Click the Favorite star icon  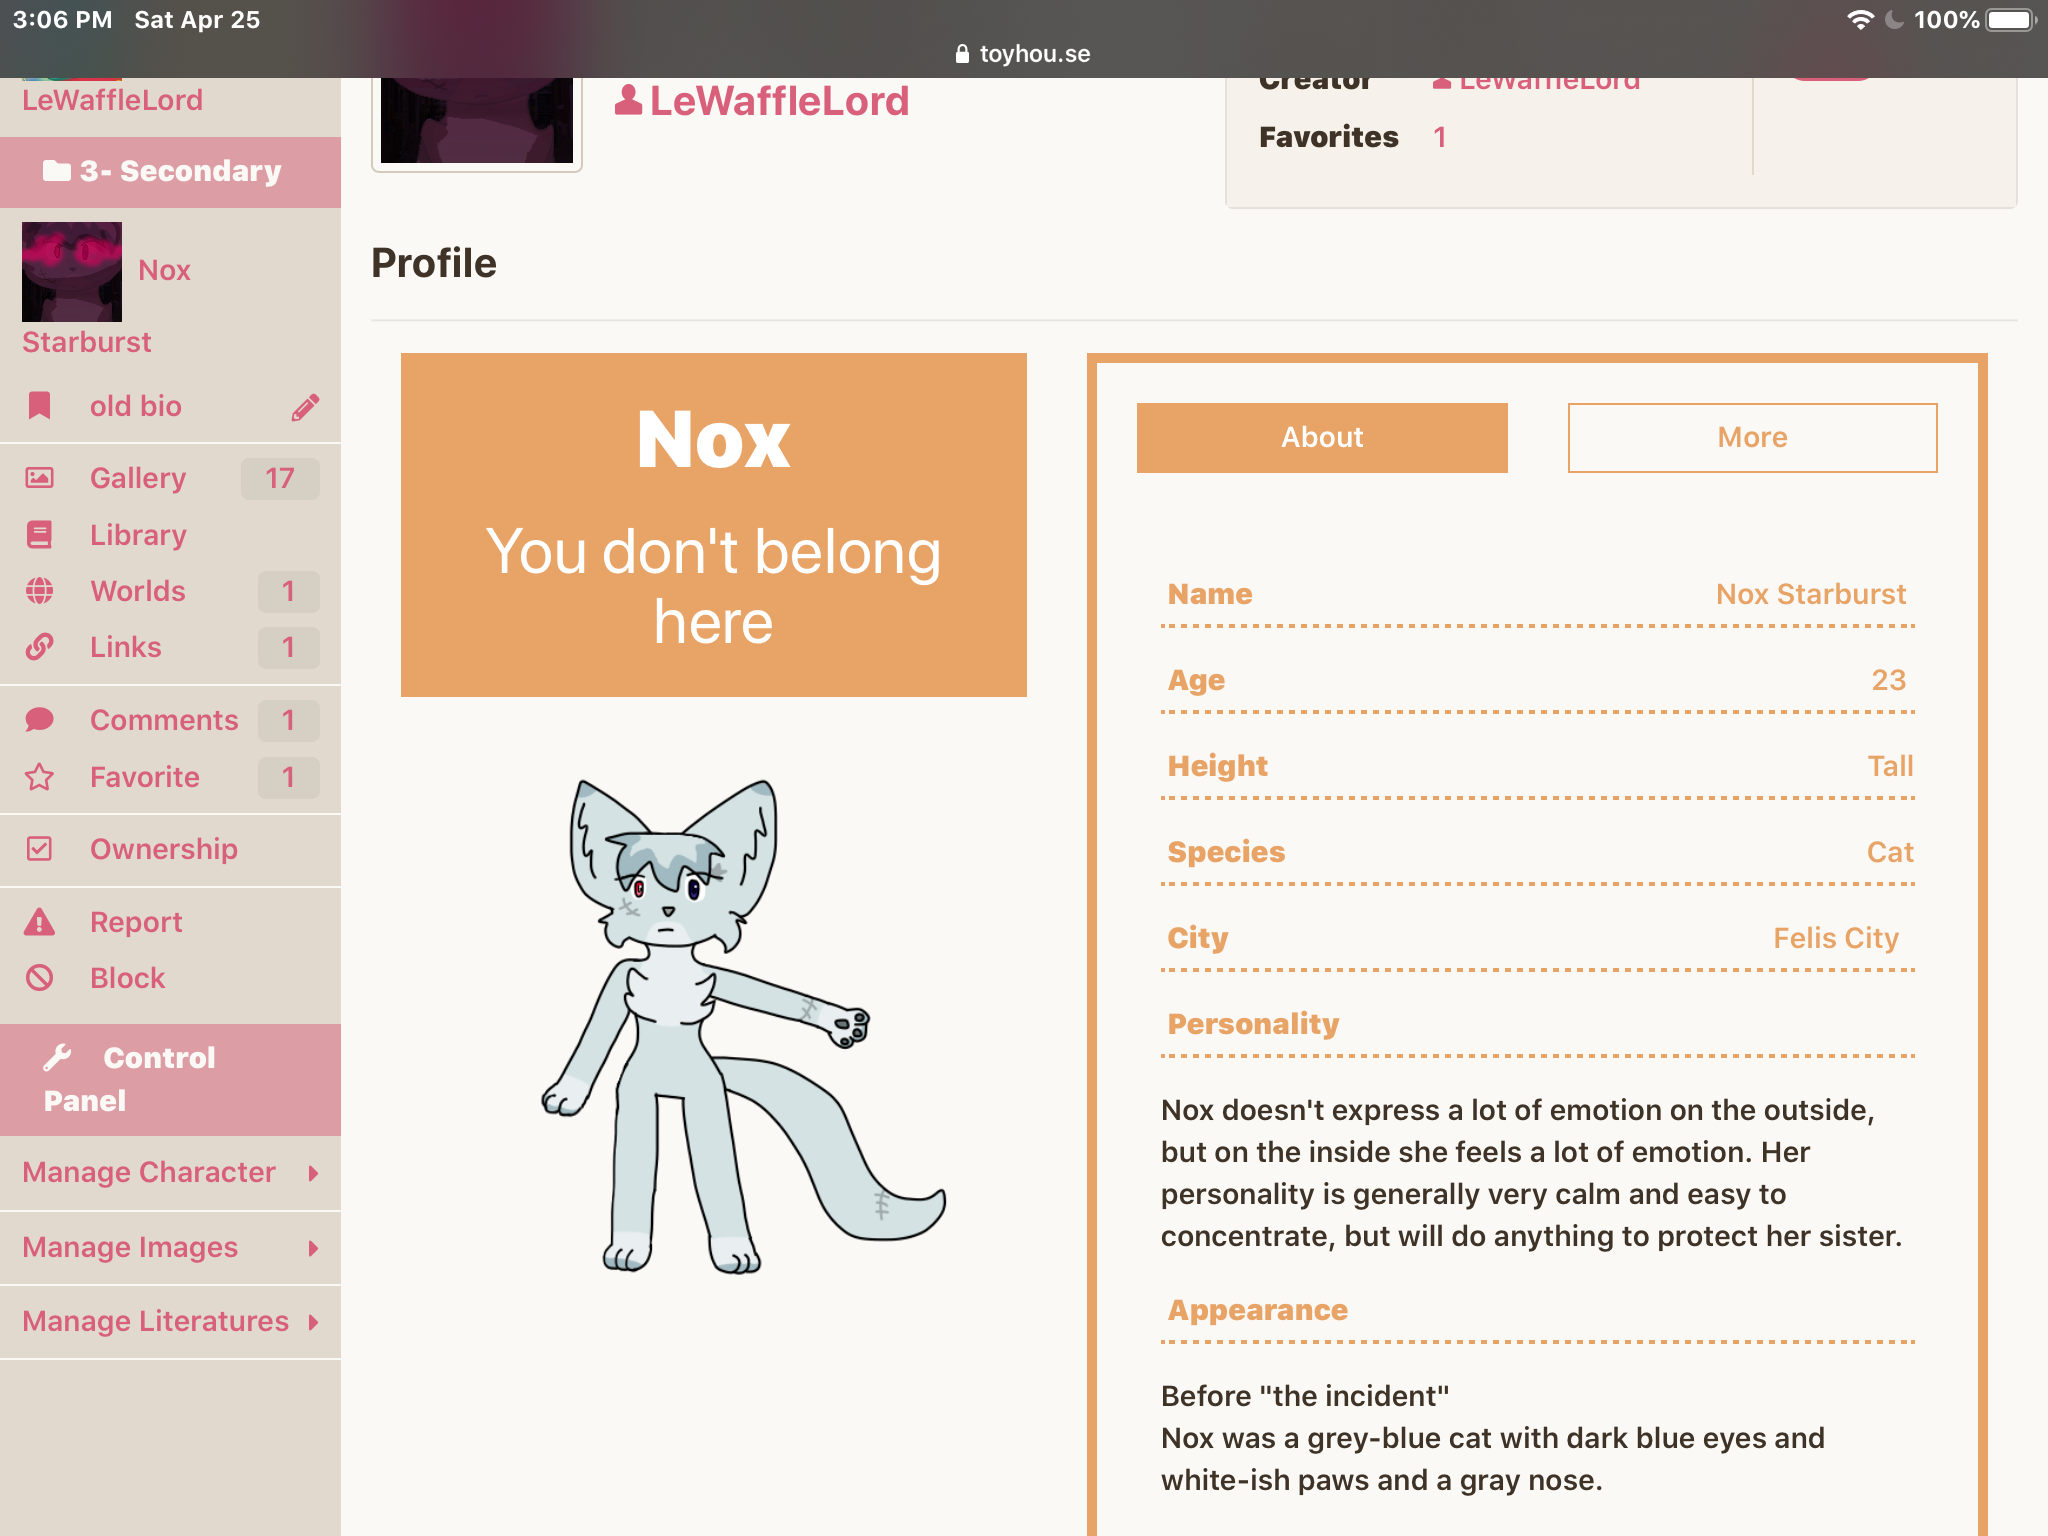coord(42,779)
